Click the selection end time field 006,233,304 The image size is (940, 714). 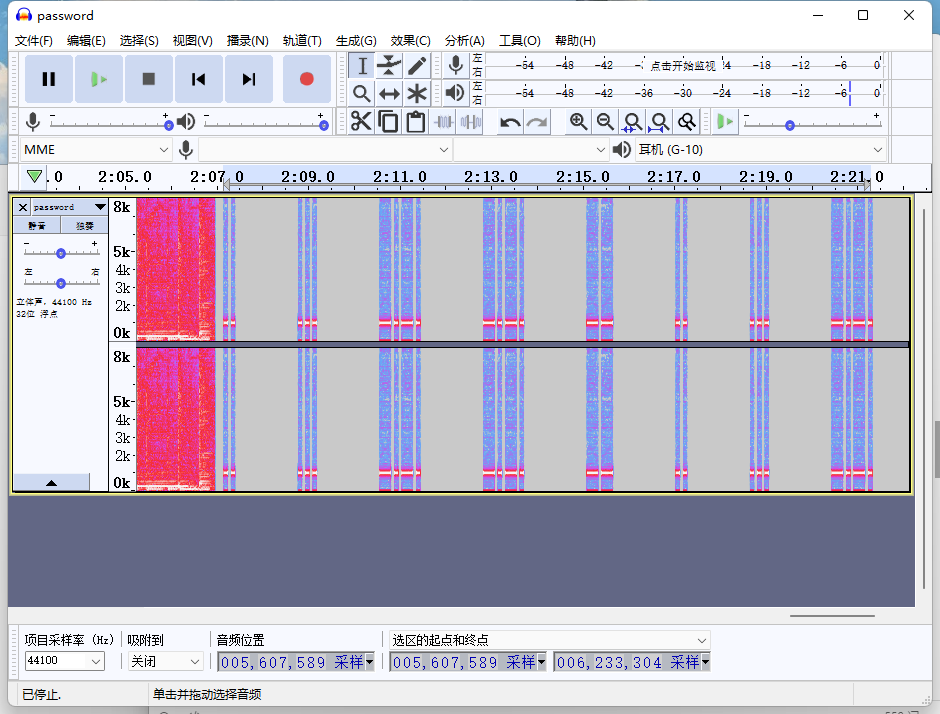coord(631,662)
